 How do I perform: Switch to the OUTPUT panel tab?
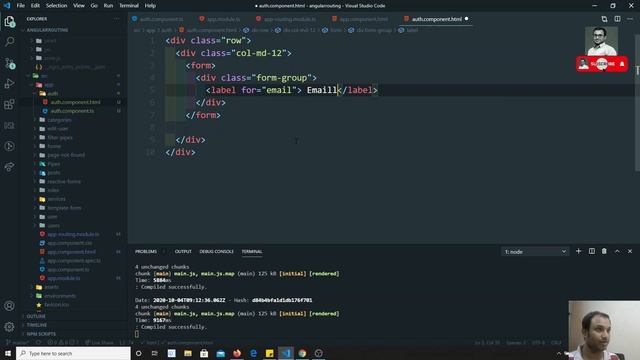click(x=183, y=251)
